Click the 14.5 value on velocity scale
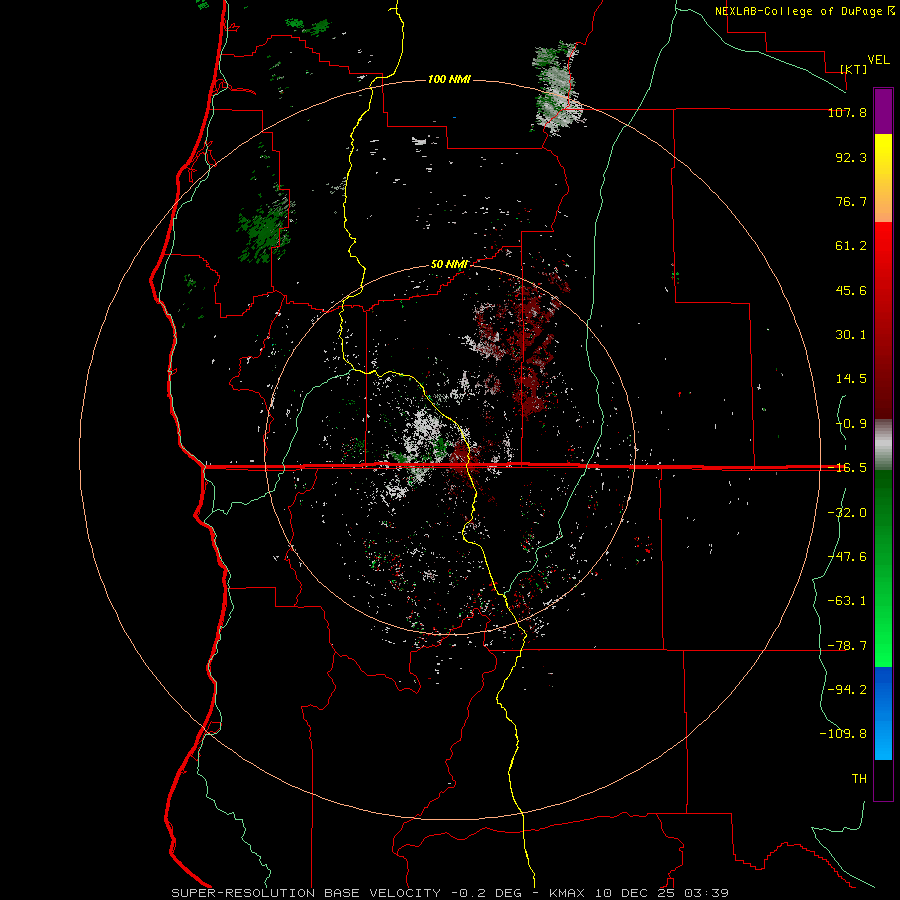The width and height of the screenshot is (900, 900). coord(851,379)
